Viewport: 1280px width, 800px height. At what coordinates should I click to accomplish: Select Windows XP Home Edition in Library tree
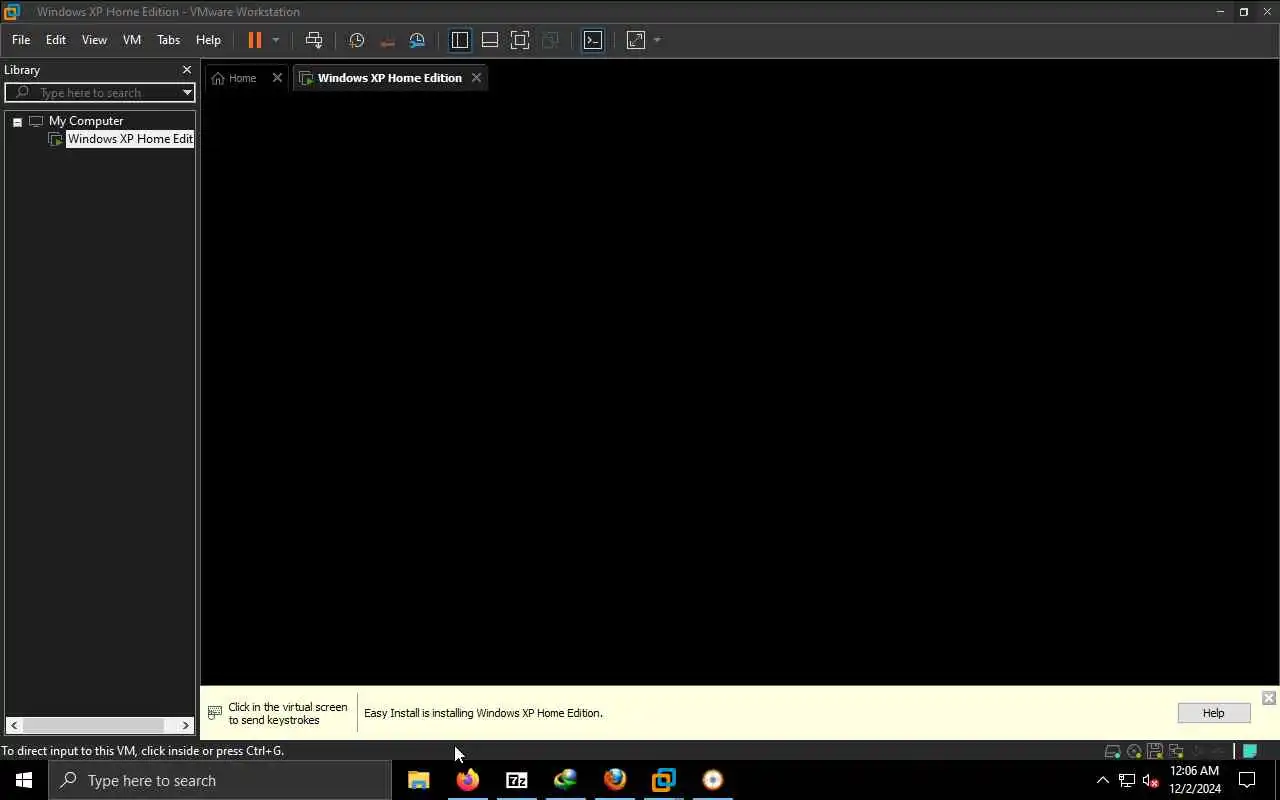(130, 139)
